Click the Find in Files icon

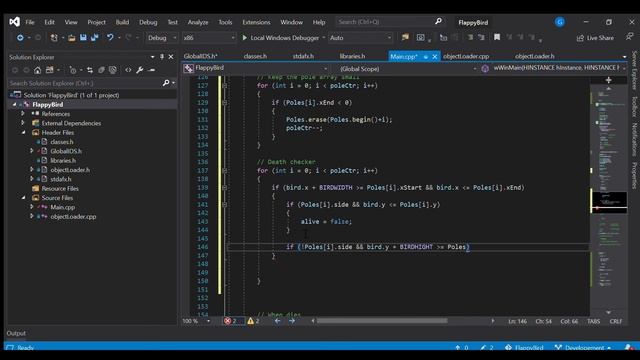coord(405,38)
